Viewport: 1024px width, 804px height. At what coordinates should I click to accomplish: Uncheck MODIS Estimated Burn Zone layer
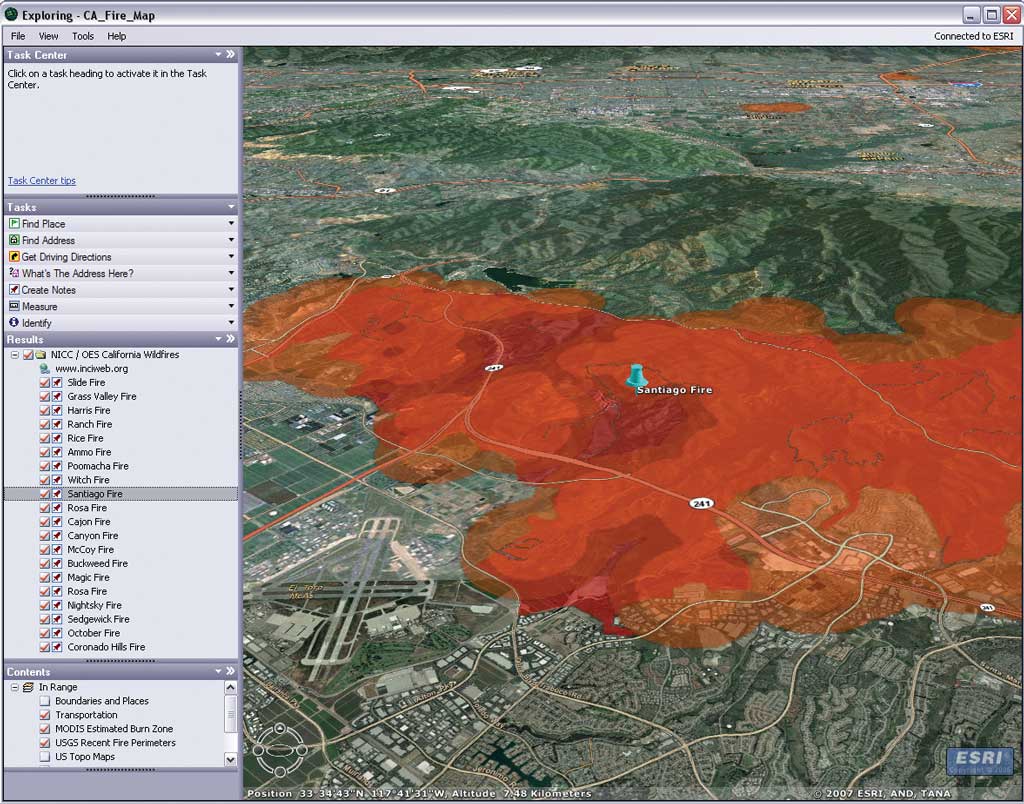(x=44, y=729)
